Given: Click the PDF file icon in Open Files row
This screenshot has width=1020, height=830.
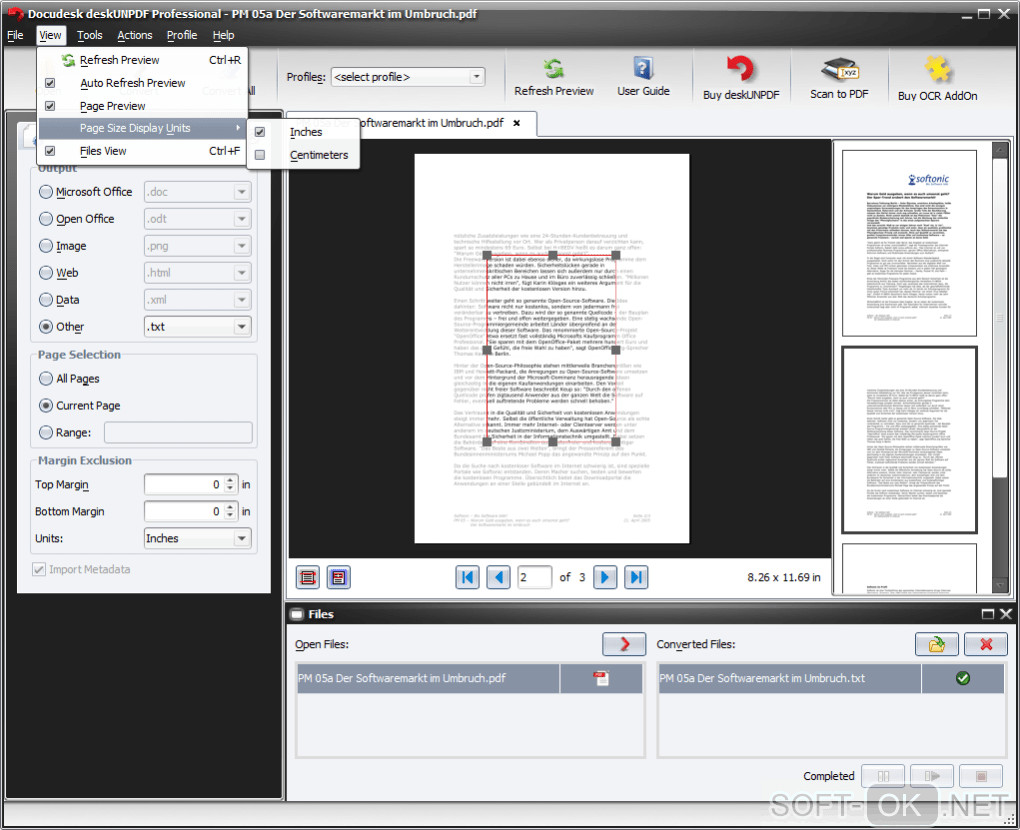Looking at the screenshot, I should (601, 678).
